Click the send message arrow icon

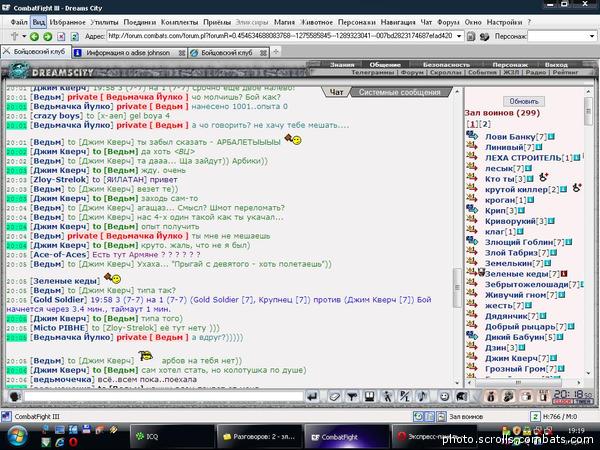[x=312, y=397]
